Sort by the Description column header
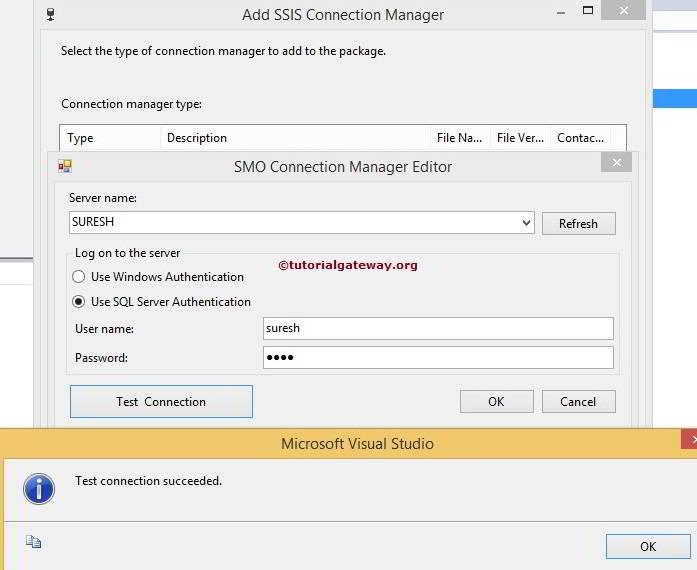The image size is (697, 570). [295, 138]
